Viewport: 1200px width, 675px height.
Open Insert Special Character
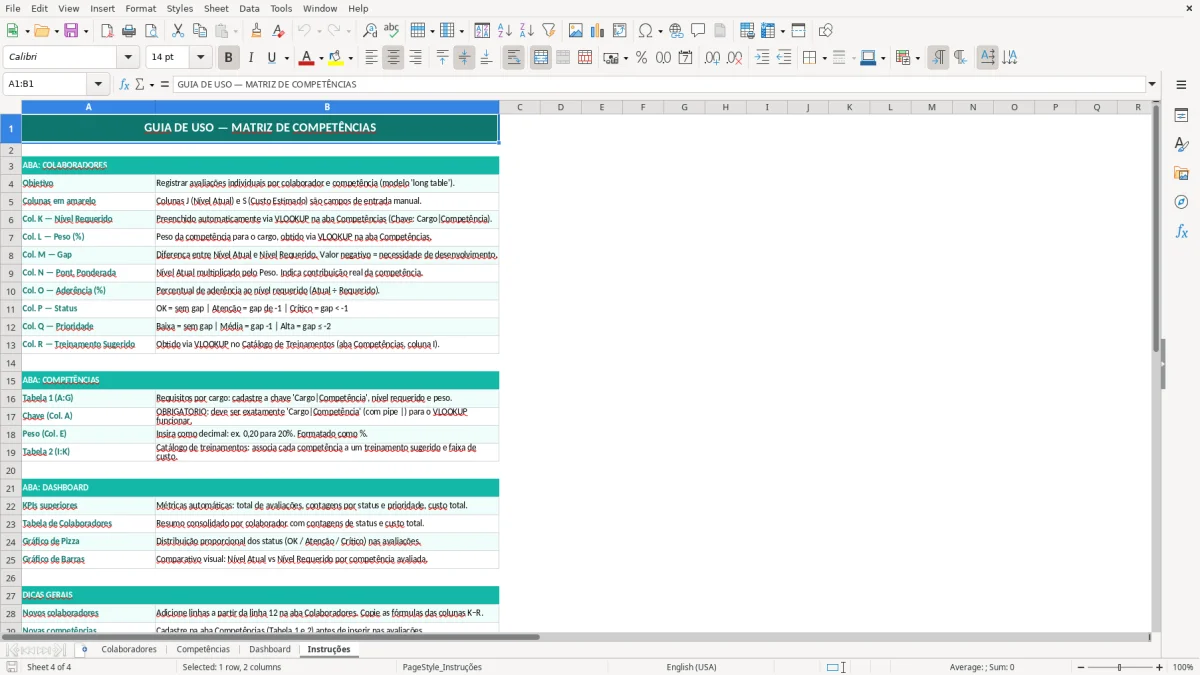pyautogui.click(x=646, y=30)
